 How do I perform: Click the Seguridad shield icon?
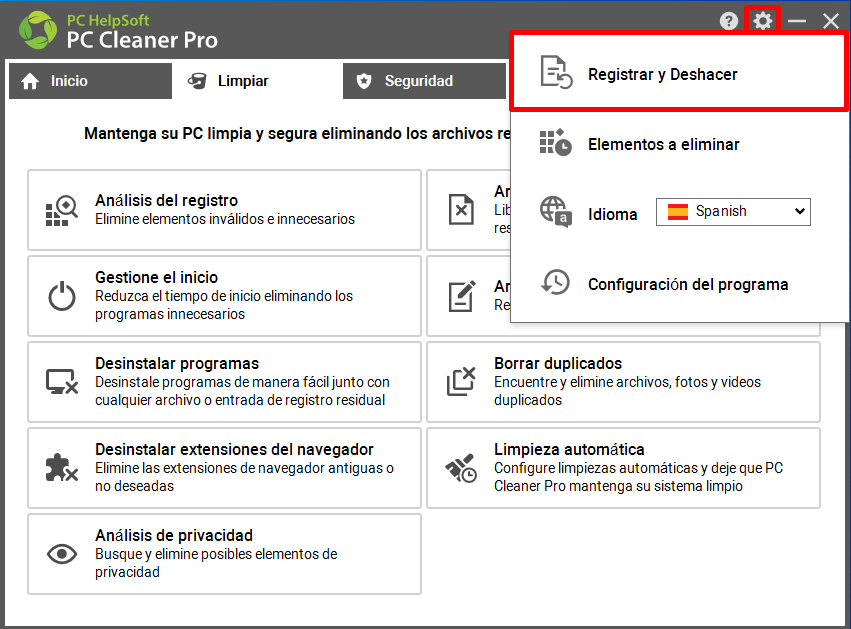(364, 81)
